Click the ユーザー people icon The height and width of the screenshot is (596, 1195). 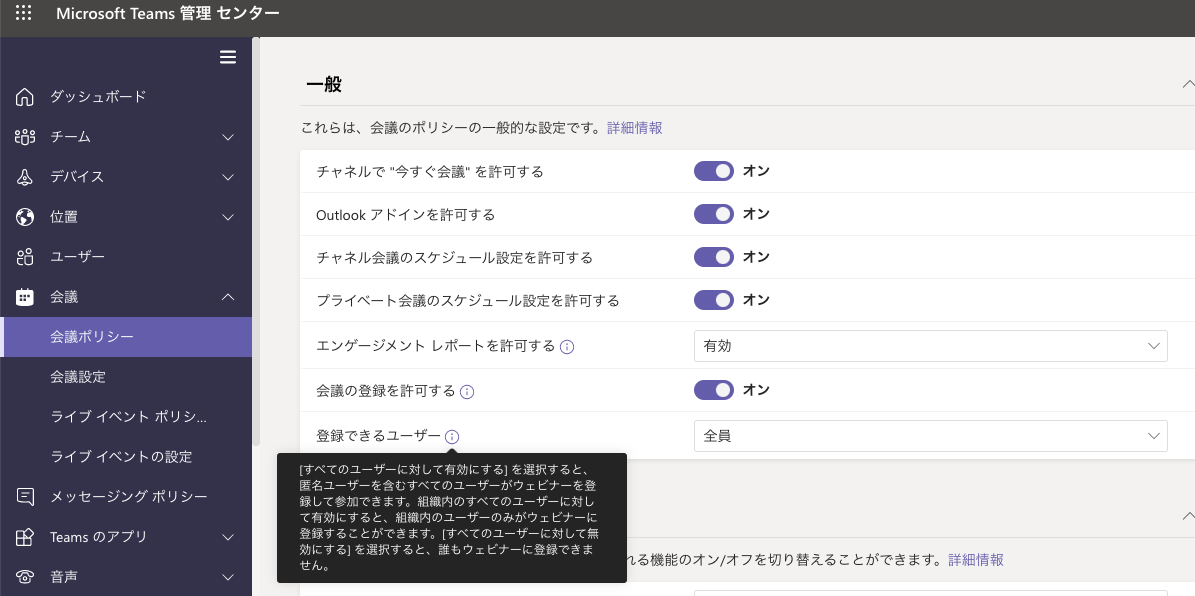click(x=24, y=257)
